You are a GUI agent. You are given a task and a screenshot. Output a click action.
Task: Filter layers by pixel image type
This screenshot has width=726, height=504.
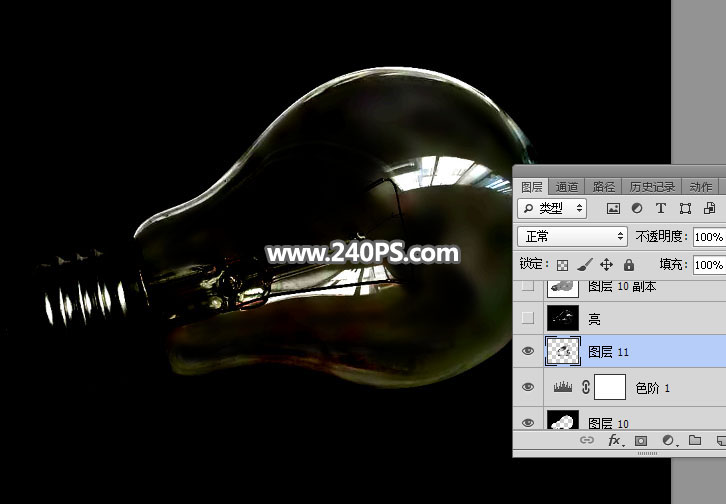(614, 209)
